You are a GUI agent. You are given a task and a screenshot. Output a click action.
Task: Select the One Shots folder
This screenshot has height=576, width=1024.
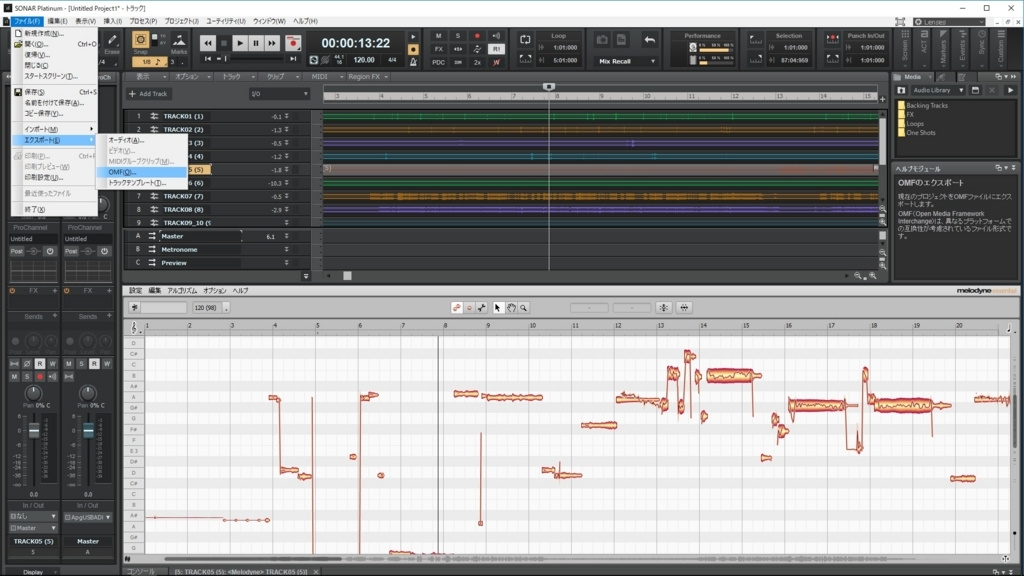(916, 133)
